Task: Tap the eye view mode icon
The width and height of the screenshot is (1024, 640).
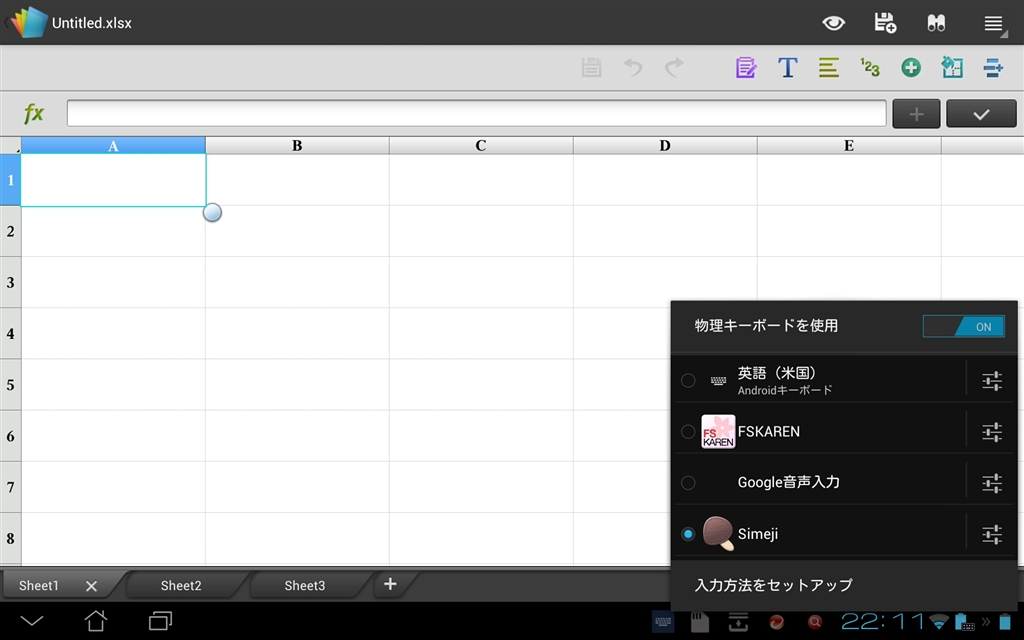Action: pyautogui.click(x=832, y=23)
